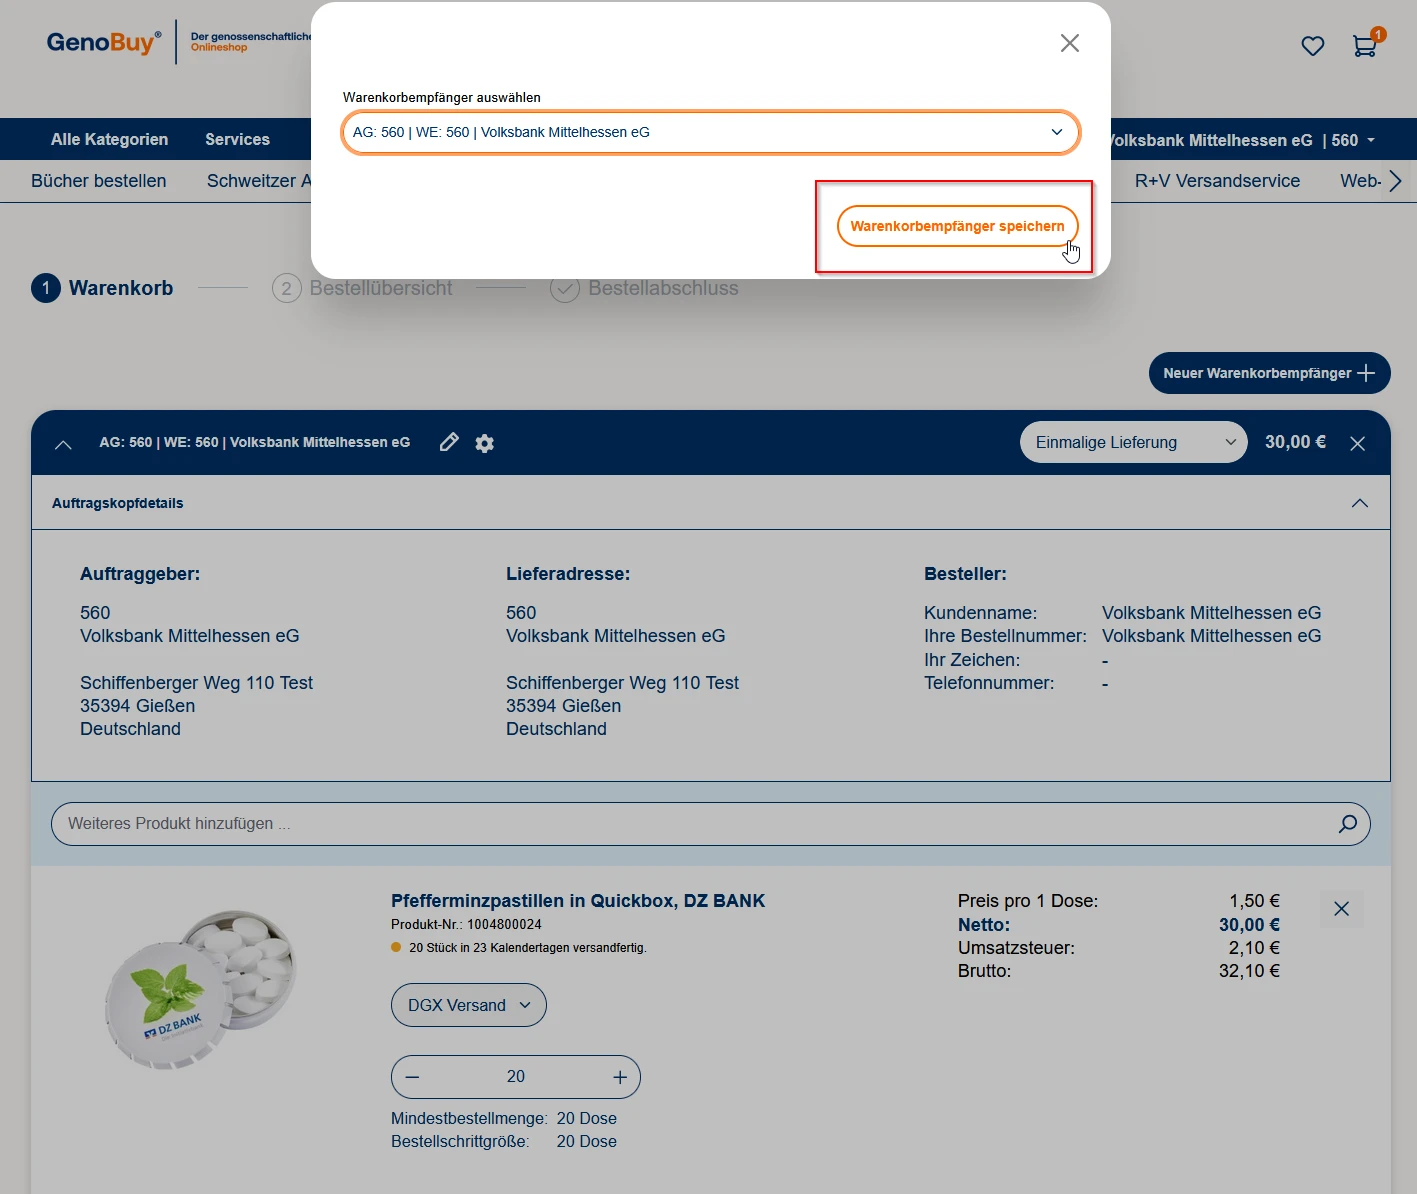Increase quantity with plus button
The height and width of the screenshot is (1194, 1417).
(620, 1077)
